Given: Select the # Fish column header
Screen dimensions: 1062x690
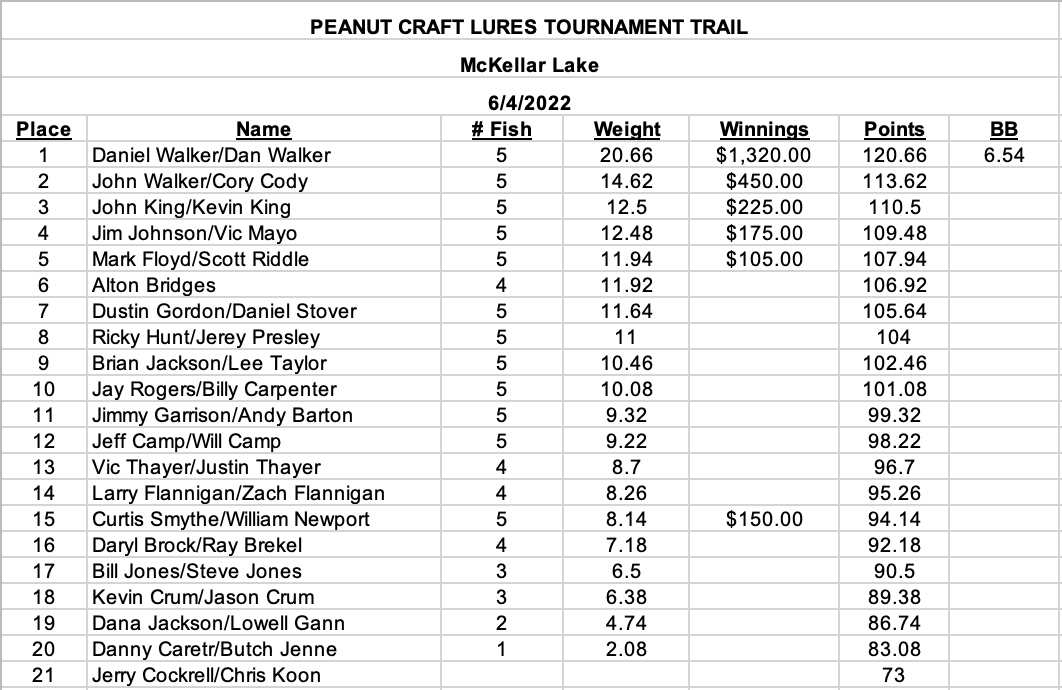Looking at the screenshot, I should [501, 129].
